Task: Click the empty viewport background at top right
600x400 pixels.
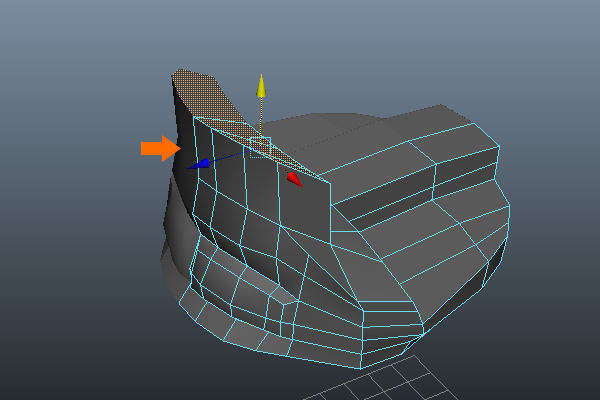Action: pos(520,50)
